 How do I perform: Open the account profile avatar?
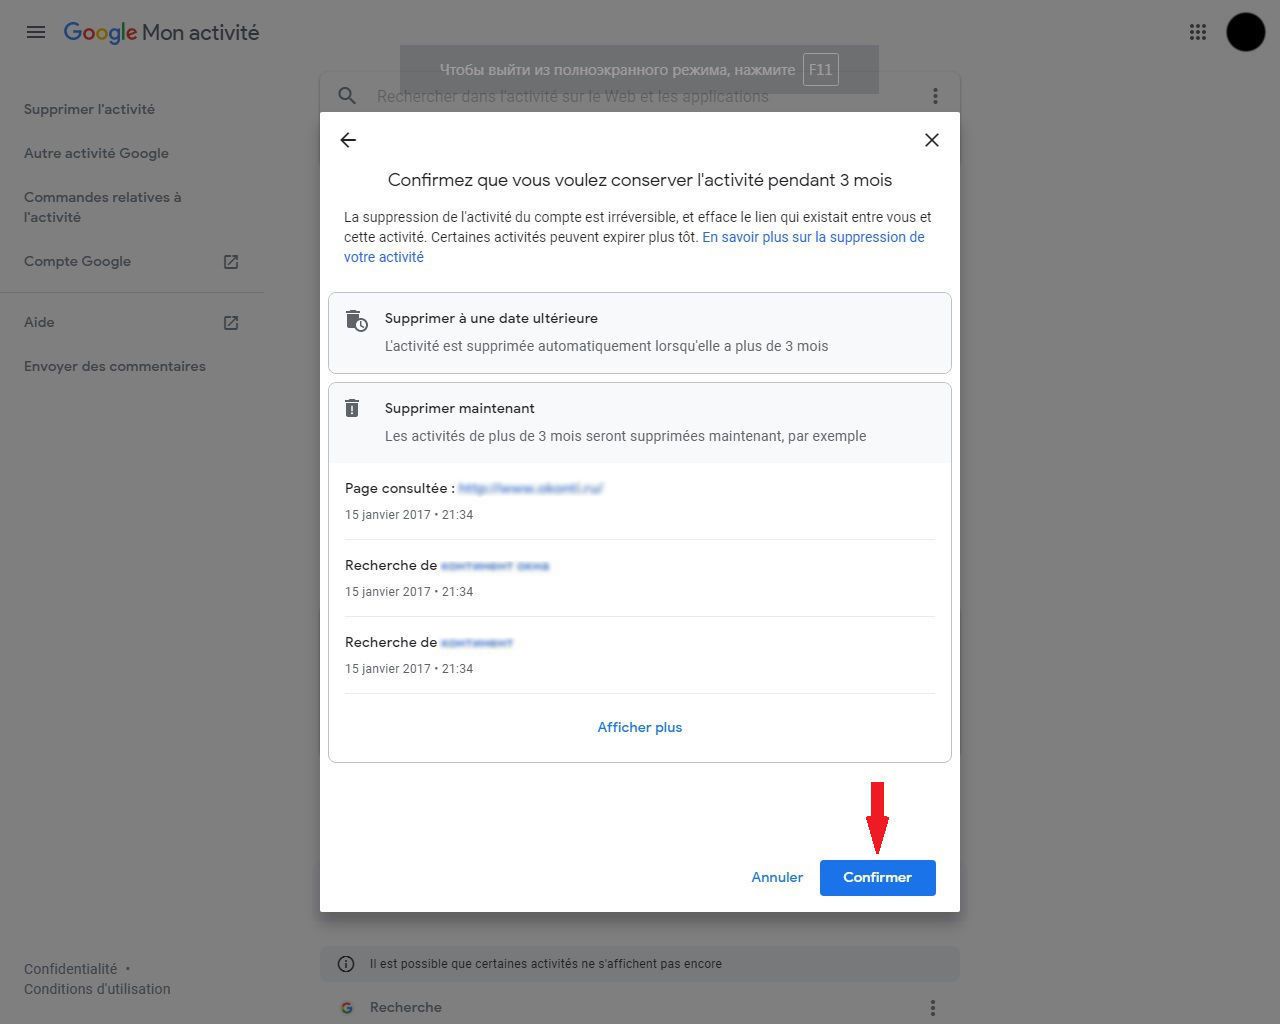tap(1246, 32)
